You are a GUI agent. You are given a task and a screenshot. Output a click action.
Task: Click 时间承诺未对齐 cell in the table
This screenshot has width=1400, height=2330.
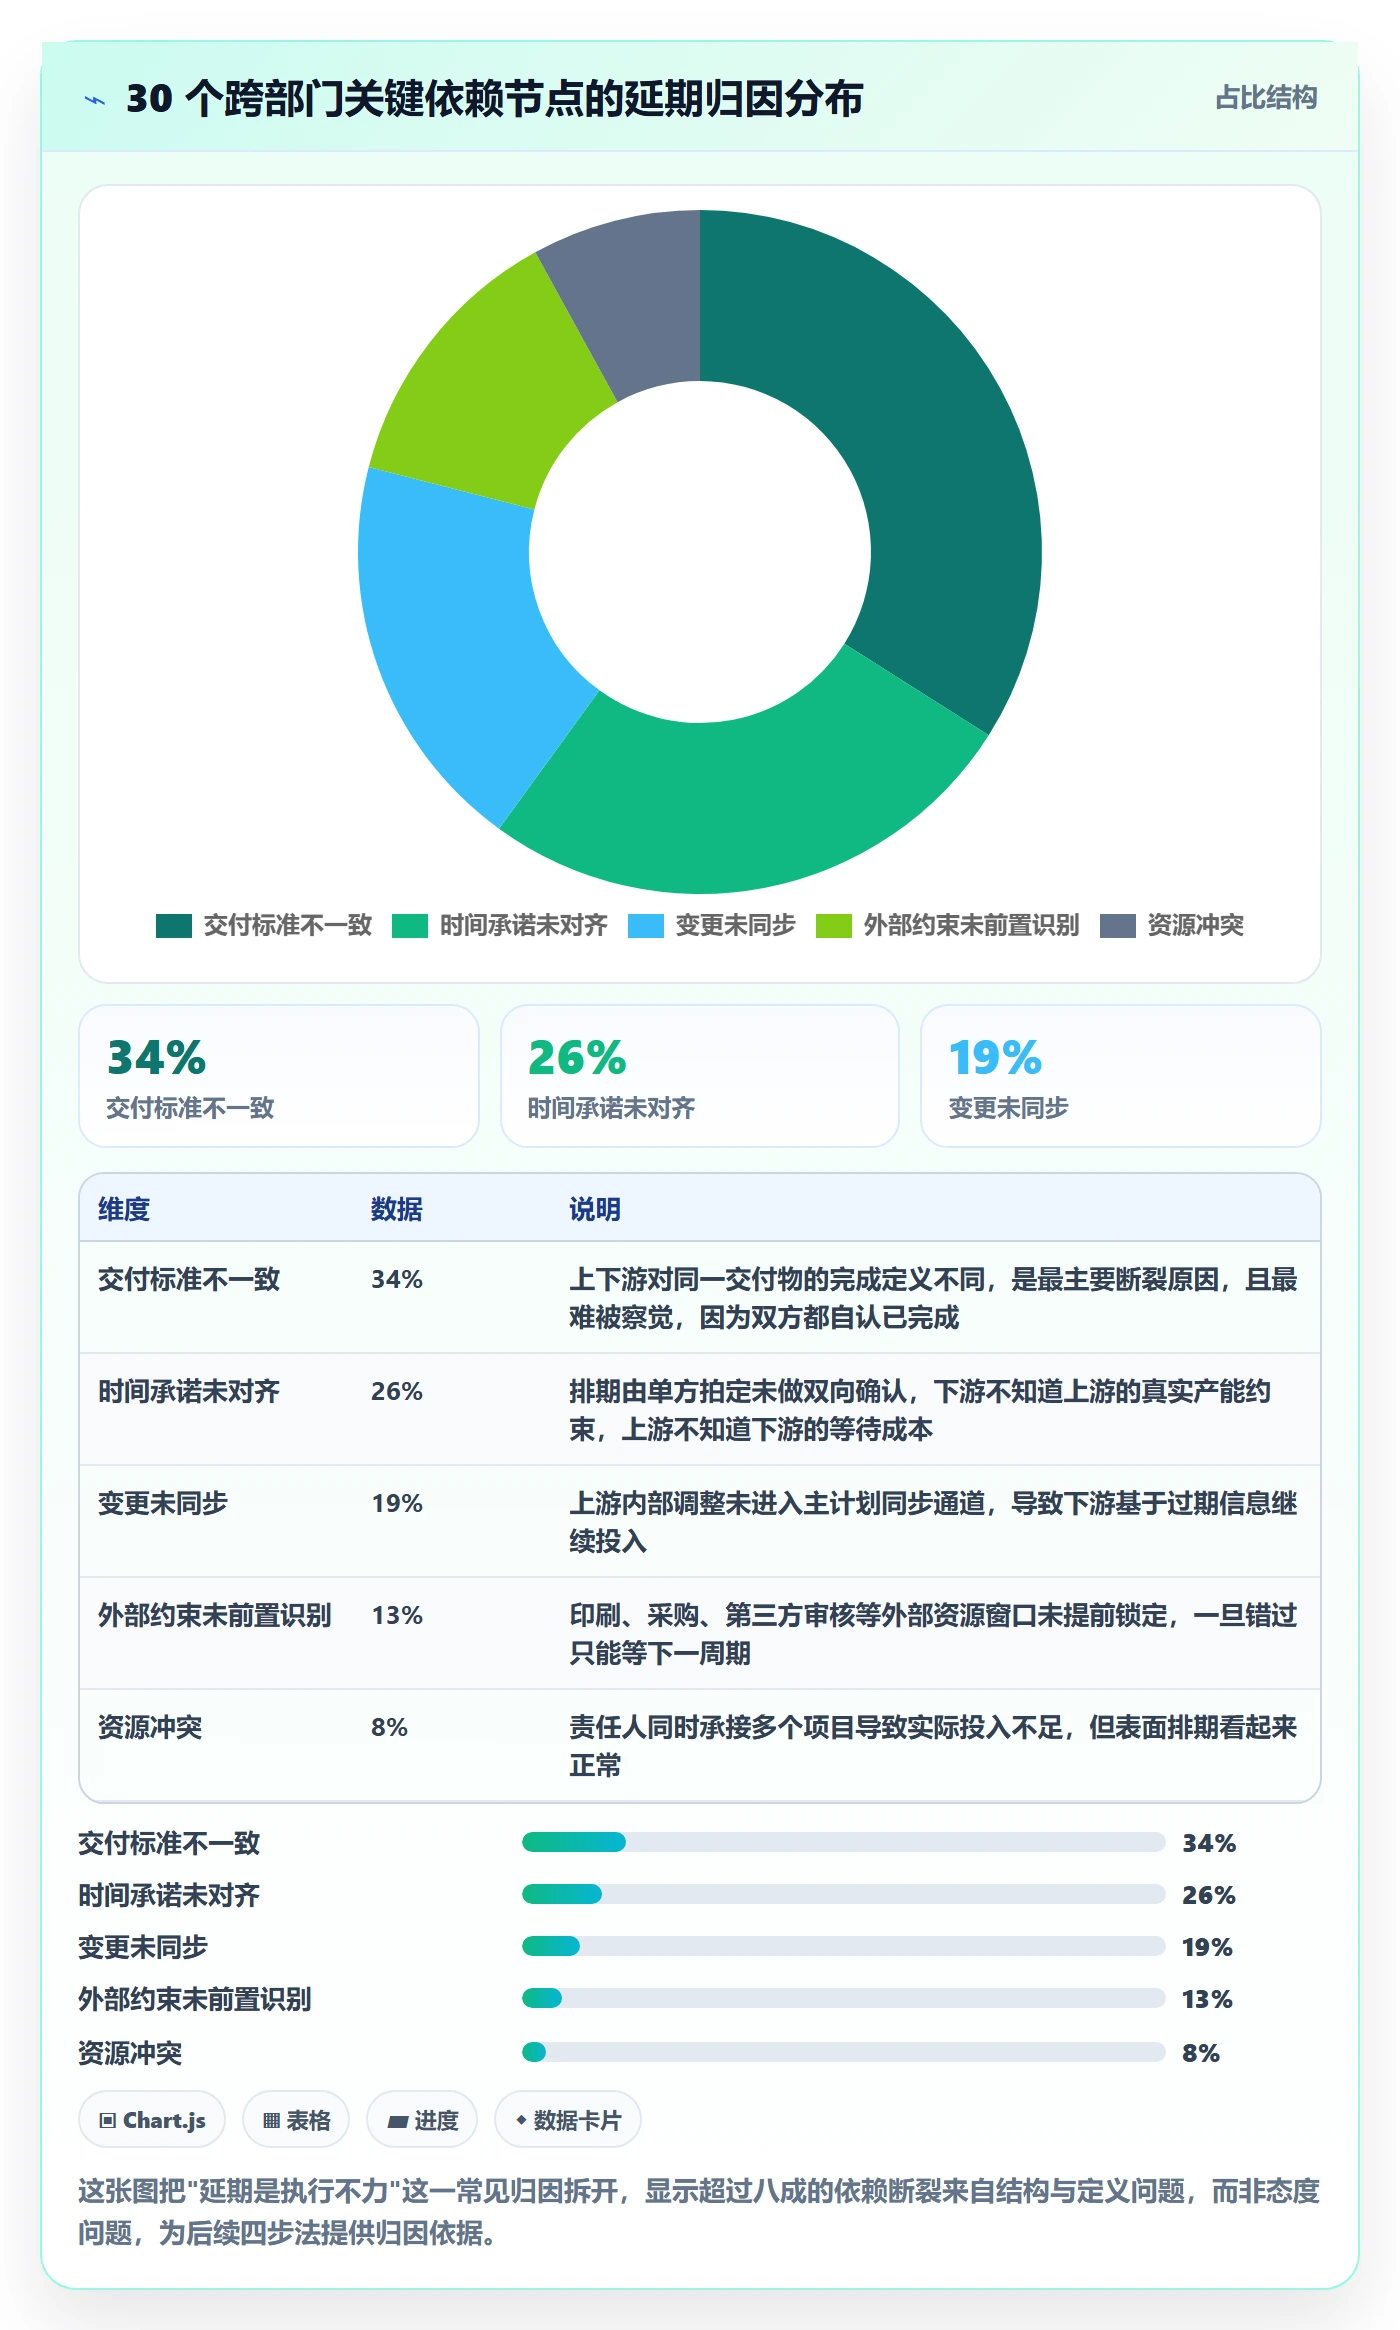coord(189,1391)
